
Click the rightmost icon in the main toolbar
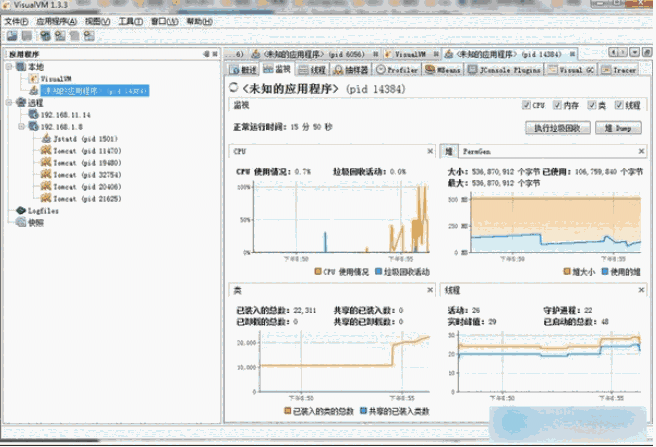(x=89, y=36)
